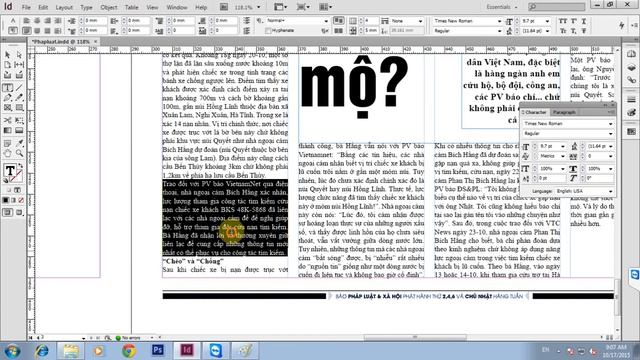Open Regular font style dropdown in Control panel

(499, 31)
